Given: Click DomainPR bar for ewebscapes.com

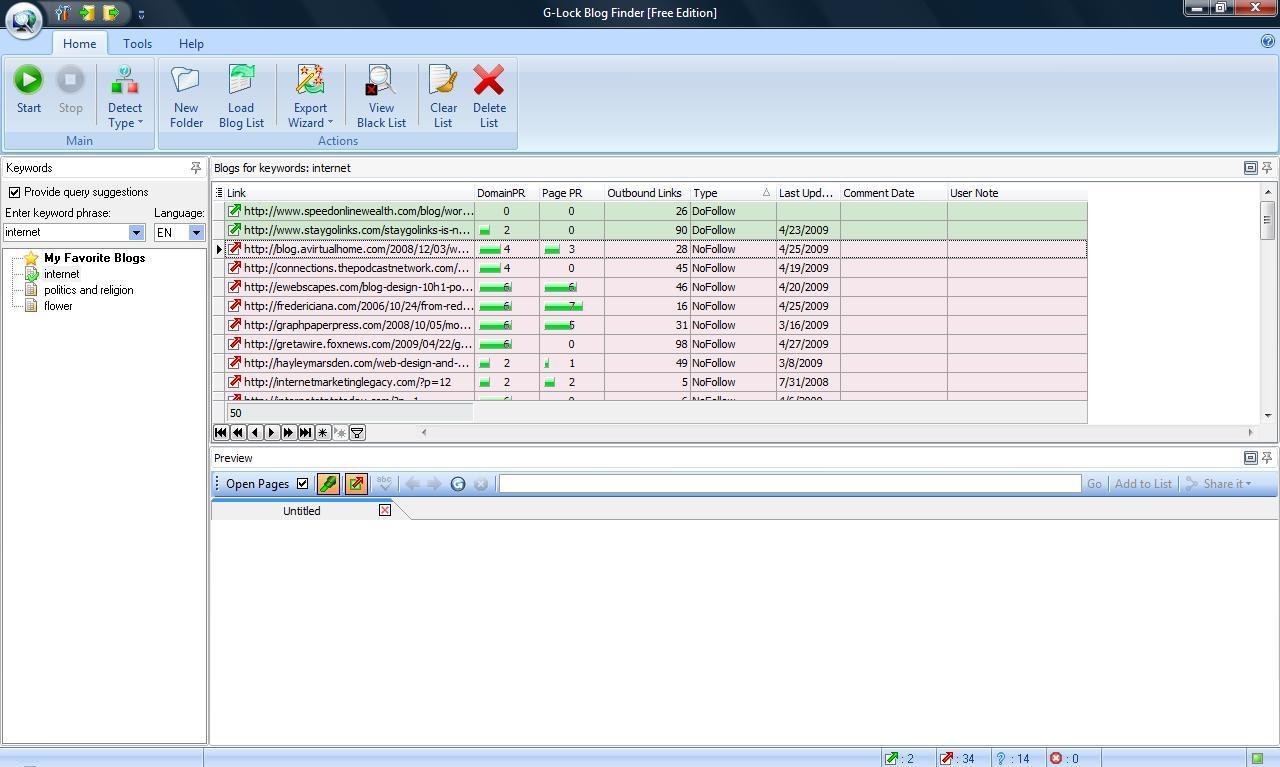Looking at the screenshot, I should pyautogui.click(x=496, y=287).
